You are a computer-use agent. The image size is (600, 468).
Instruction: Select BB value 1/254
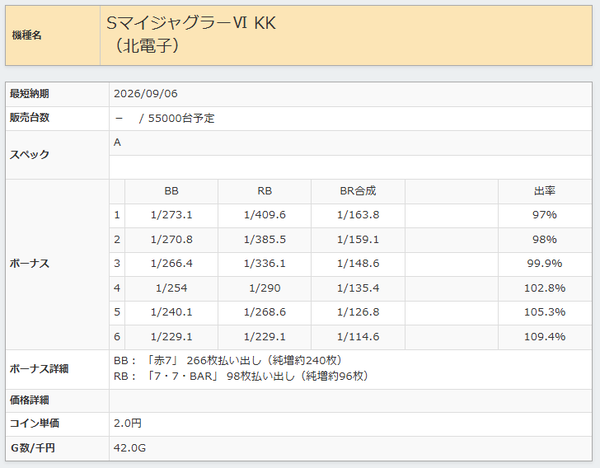[171, 288]
